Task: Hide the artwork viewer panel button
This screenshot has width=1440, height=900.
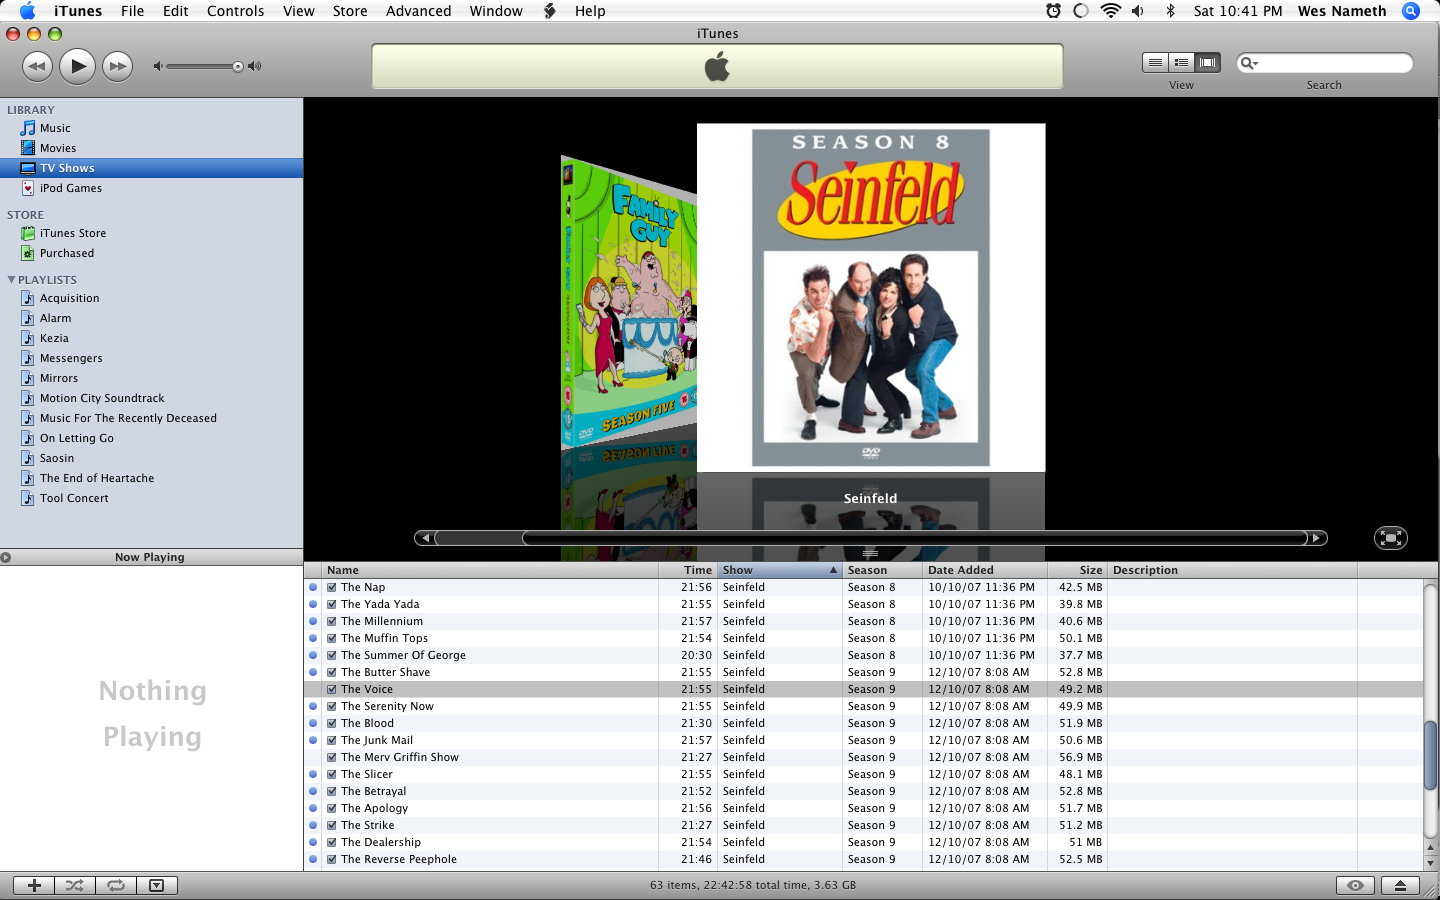Action: tap(157, 885)
